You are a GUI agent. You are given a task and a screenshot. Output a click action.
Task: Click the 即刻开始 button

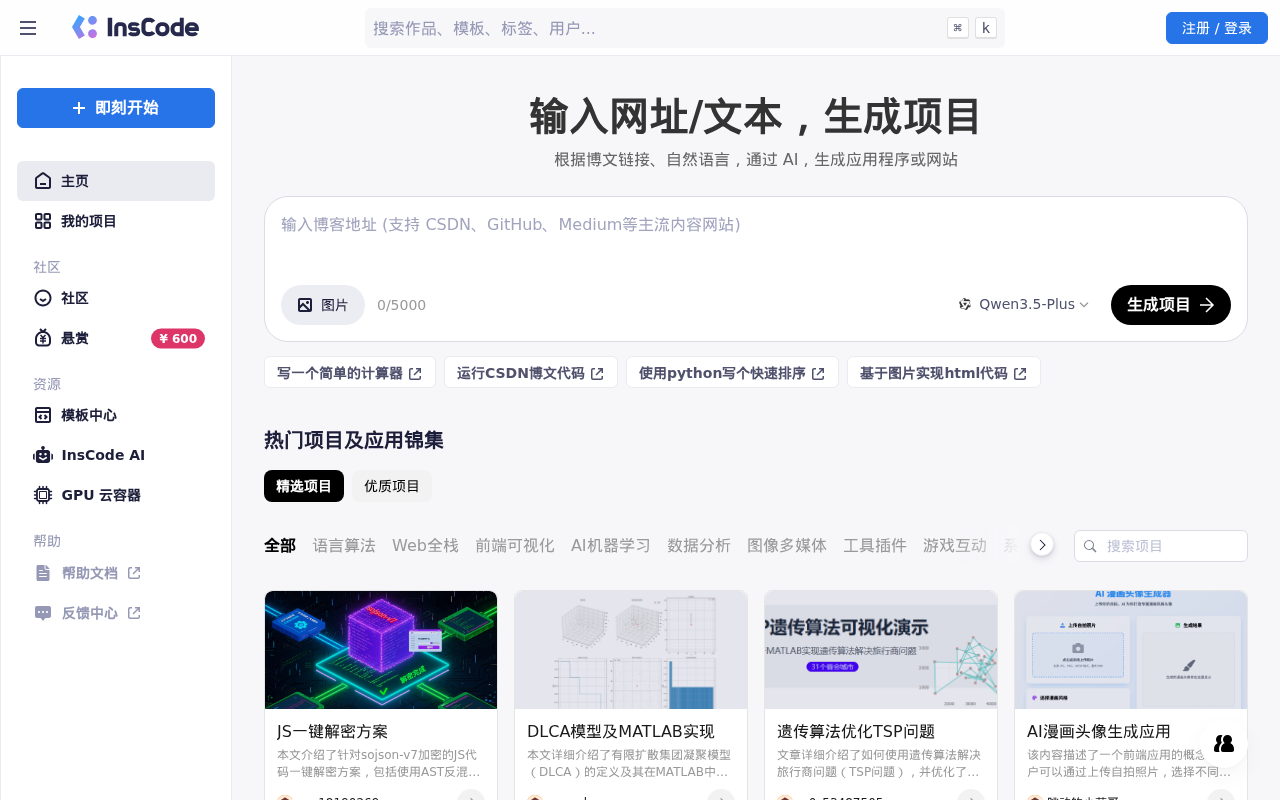[116, 108]
